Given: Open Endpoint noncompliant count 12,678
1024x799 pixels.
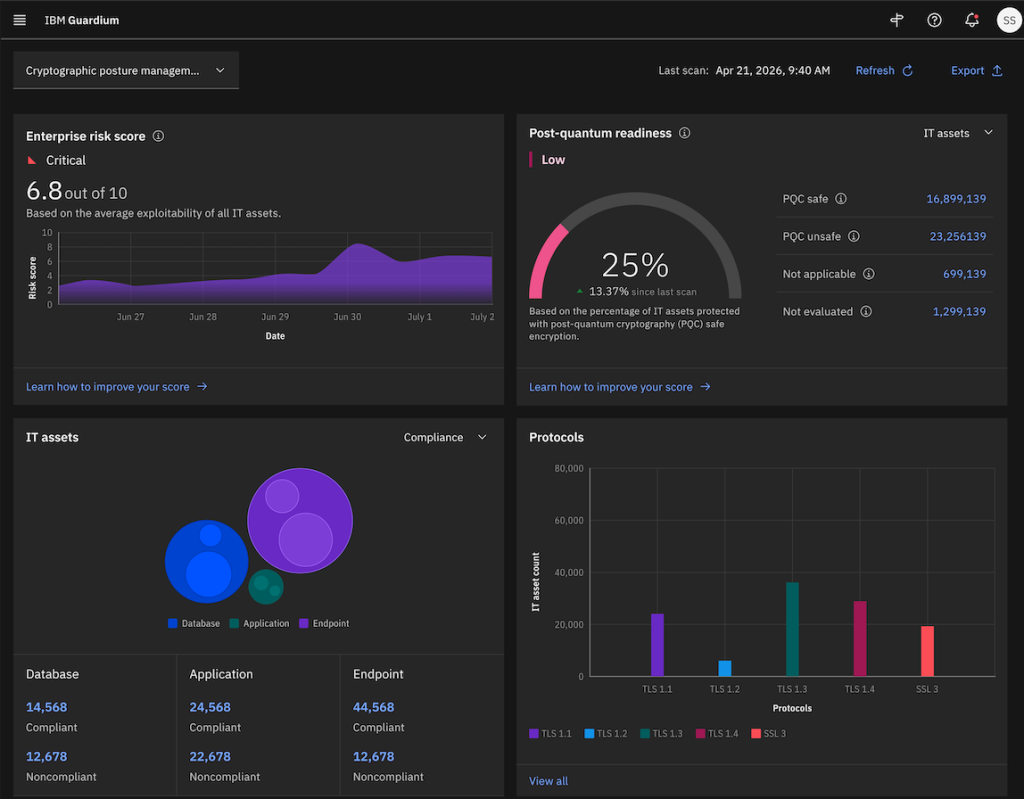Looking at the screenshot, I should 374,757.
